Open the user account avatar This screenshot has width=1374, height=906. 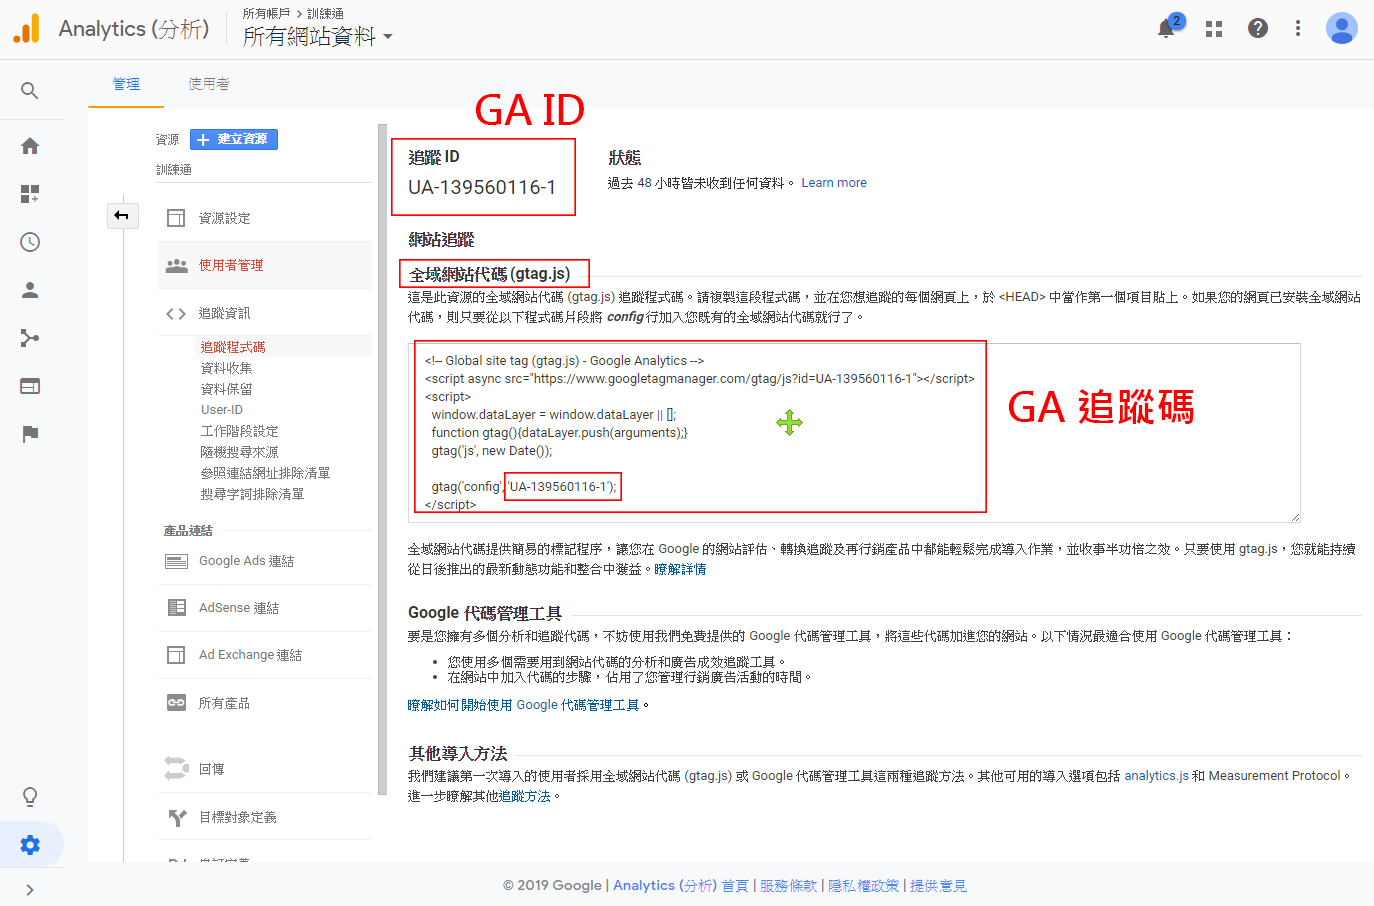tap(1341, 28)
